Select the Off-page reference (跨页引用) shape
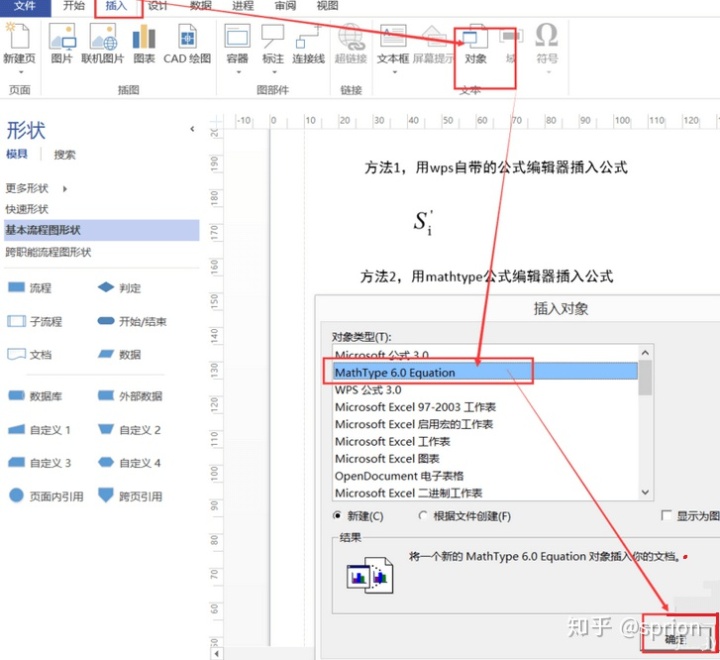The width and height of the screenshot is (720, 660). (130, 496)
